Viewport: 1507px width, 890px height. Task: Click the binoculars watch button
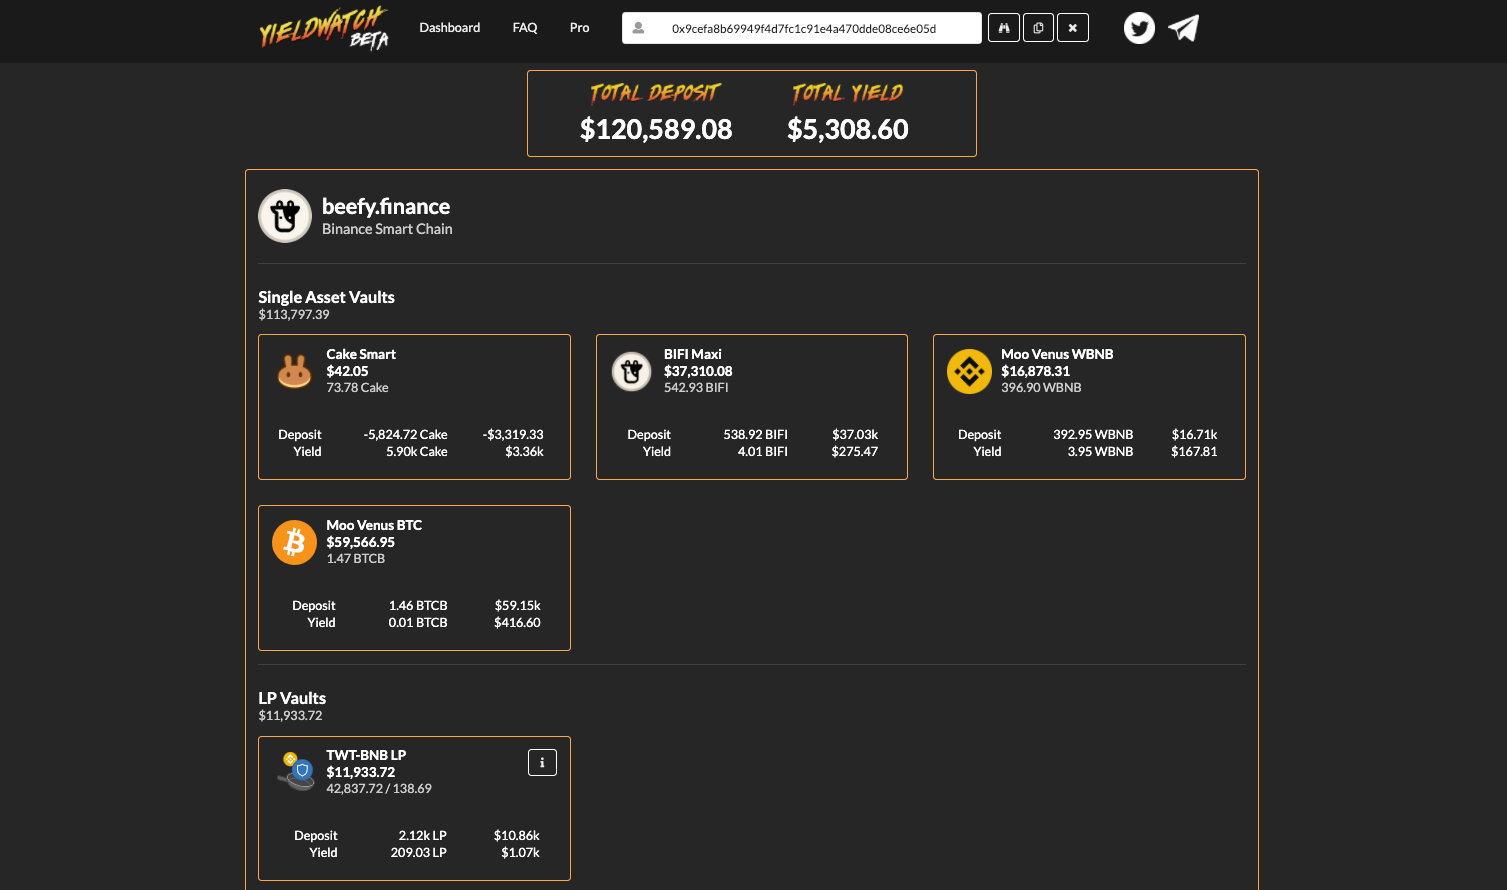[x=1004, y=28]
